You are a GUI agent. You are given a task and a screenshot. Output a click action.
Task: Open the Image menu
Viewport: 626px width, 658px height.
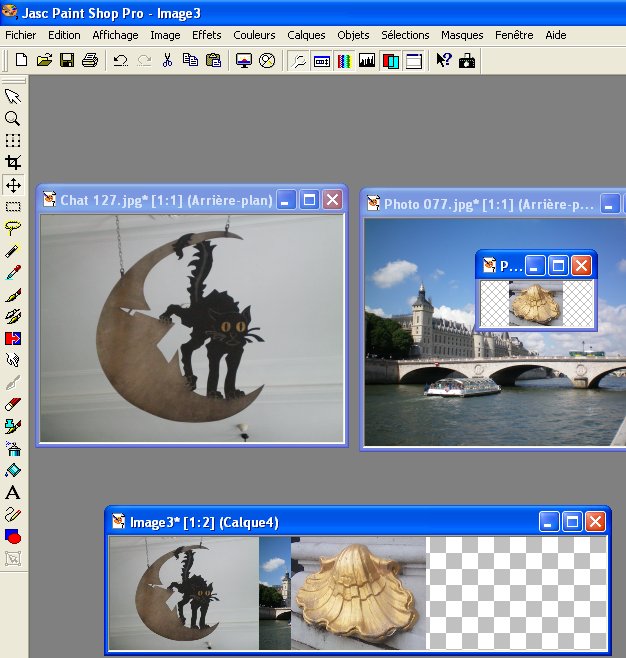[x=165, y=35]
